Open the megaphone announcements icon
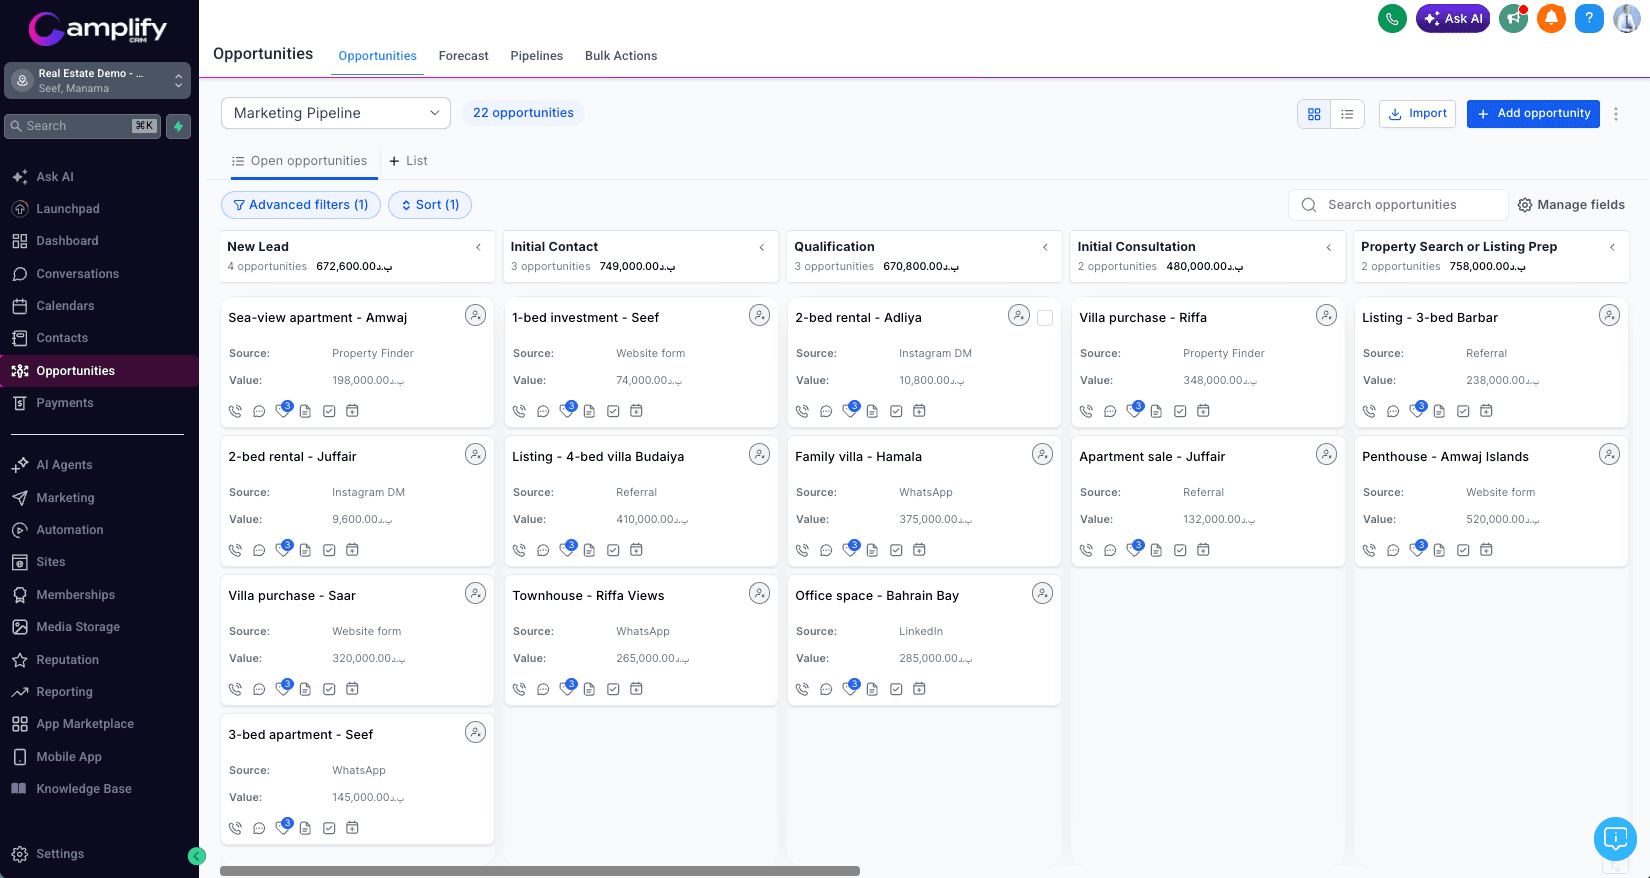Image resolution: width=1650 pixels, height=878 pixels. 1514,18
